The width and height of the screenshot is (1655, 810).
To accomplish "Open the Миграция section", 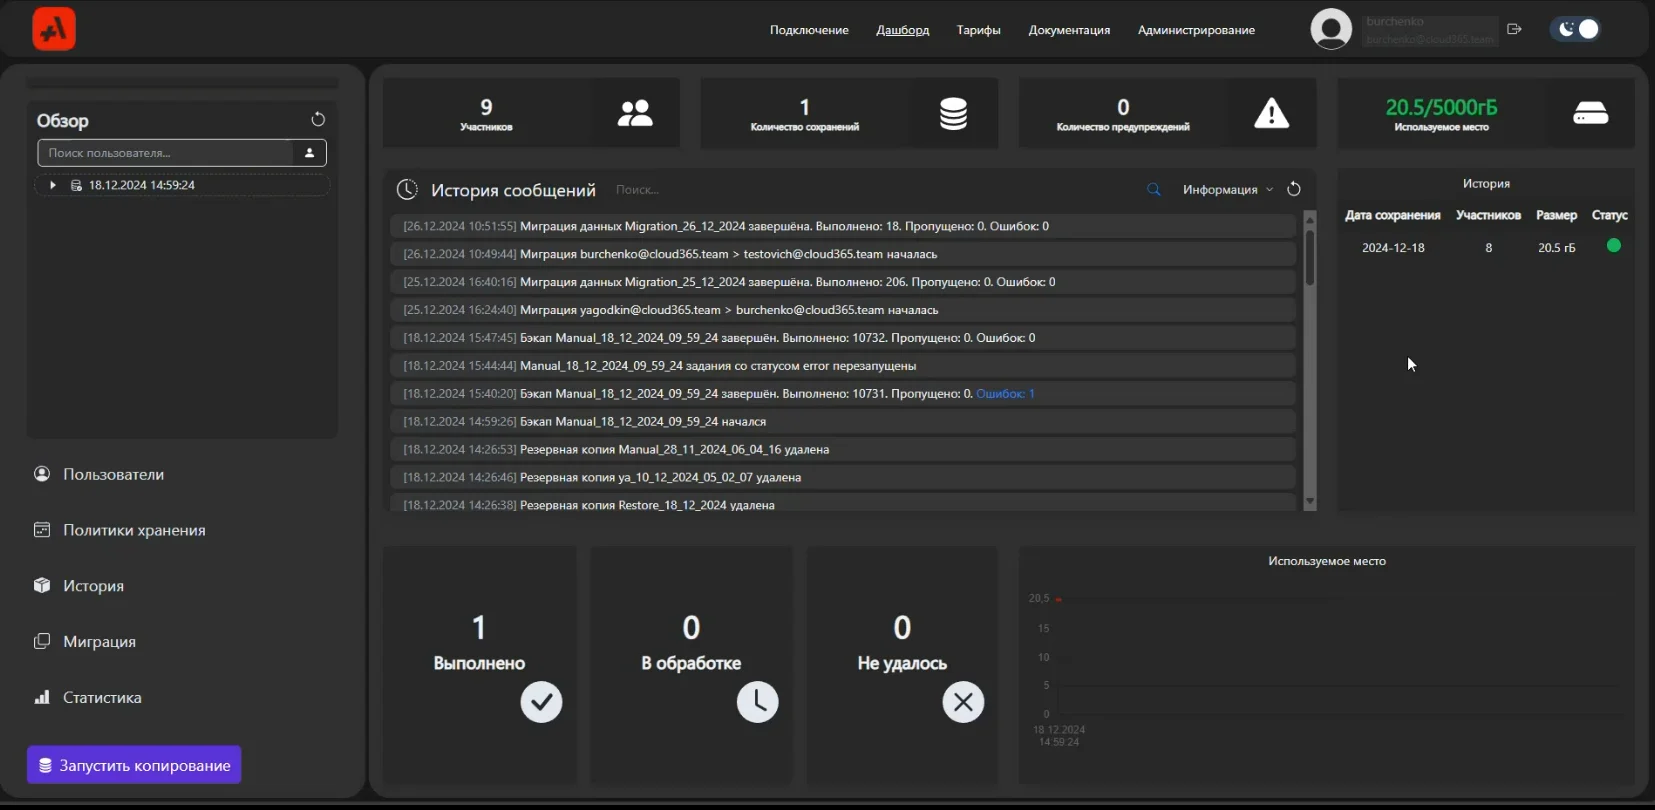I will coord(99,642).
